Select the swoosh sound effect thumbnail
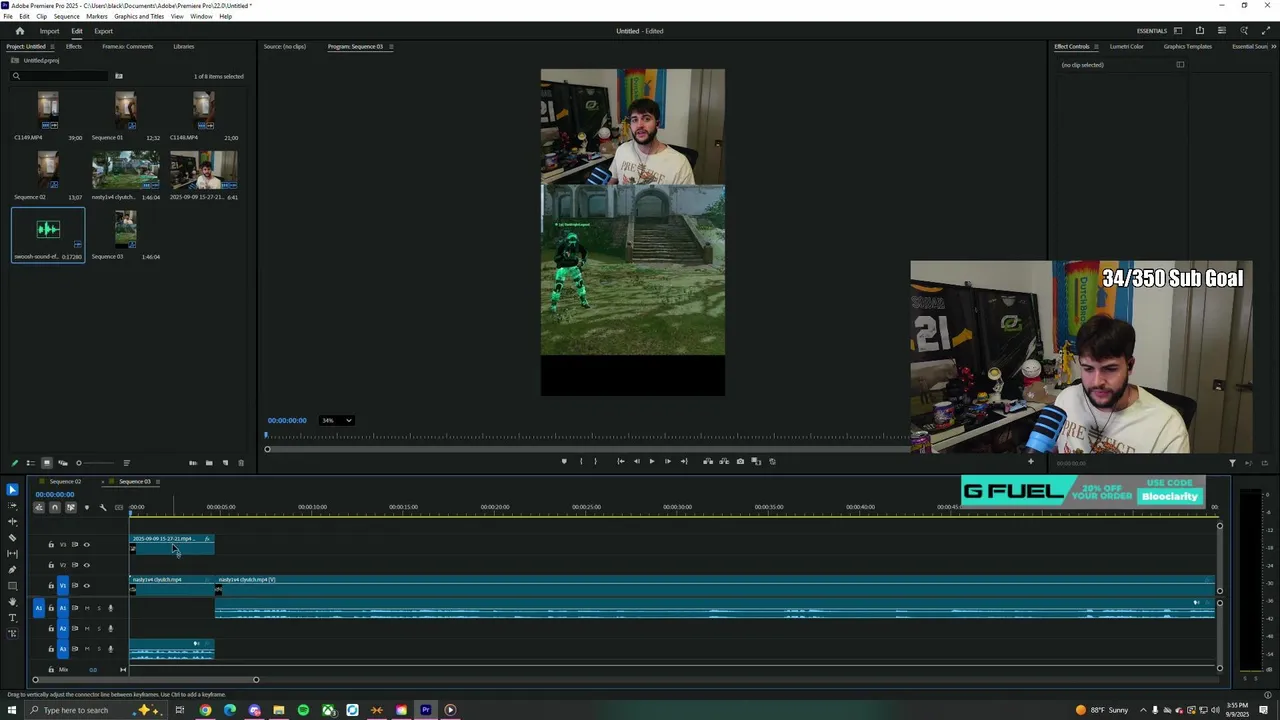 48,230
